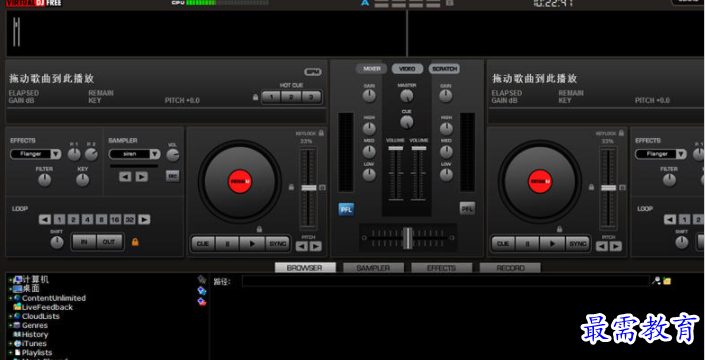Image resolution: width=705 pixels, height=360 pixels.
Task: Expand the 桌面 tree node
Action: coord(10,289)
